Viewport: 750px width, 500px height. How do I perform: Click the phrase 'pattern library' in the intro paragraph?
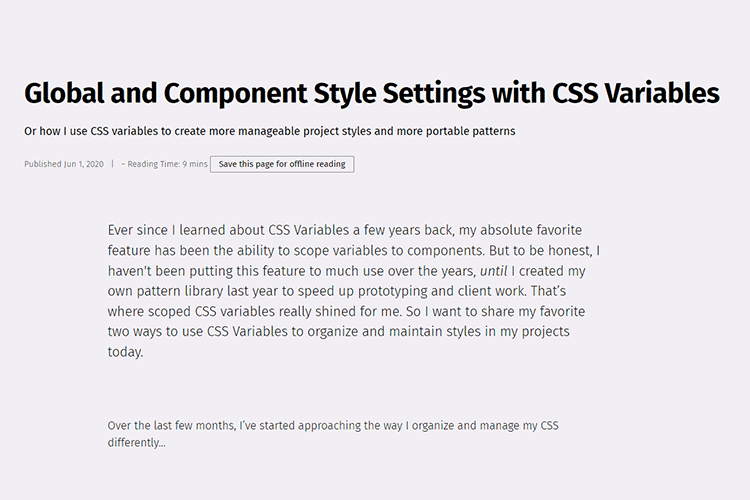[x=186, y=291]
